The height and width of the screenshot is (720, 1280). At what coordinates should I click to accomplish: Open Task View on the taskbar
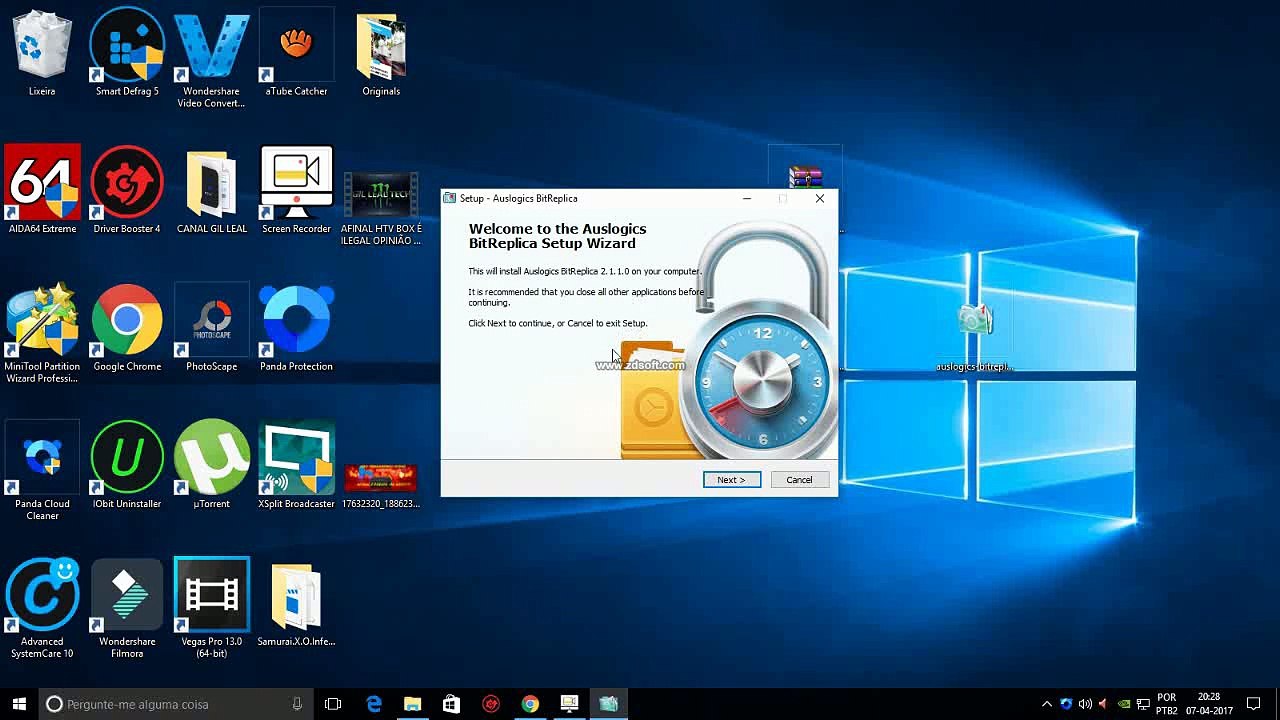coord(333,704)
